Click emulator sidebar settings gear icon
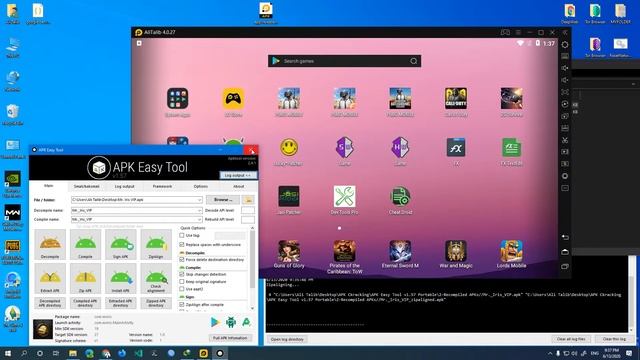 (x=565, y=44)
